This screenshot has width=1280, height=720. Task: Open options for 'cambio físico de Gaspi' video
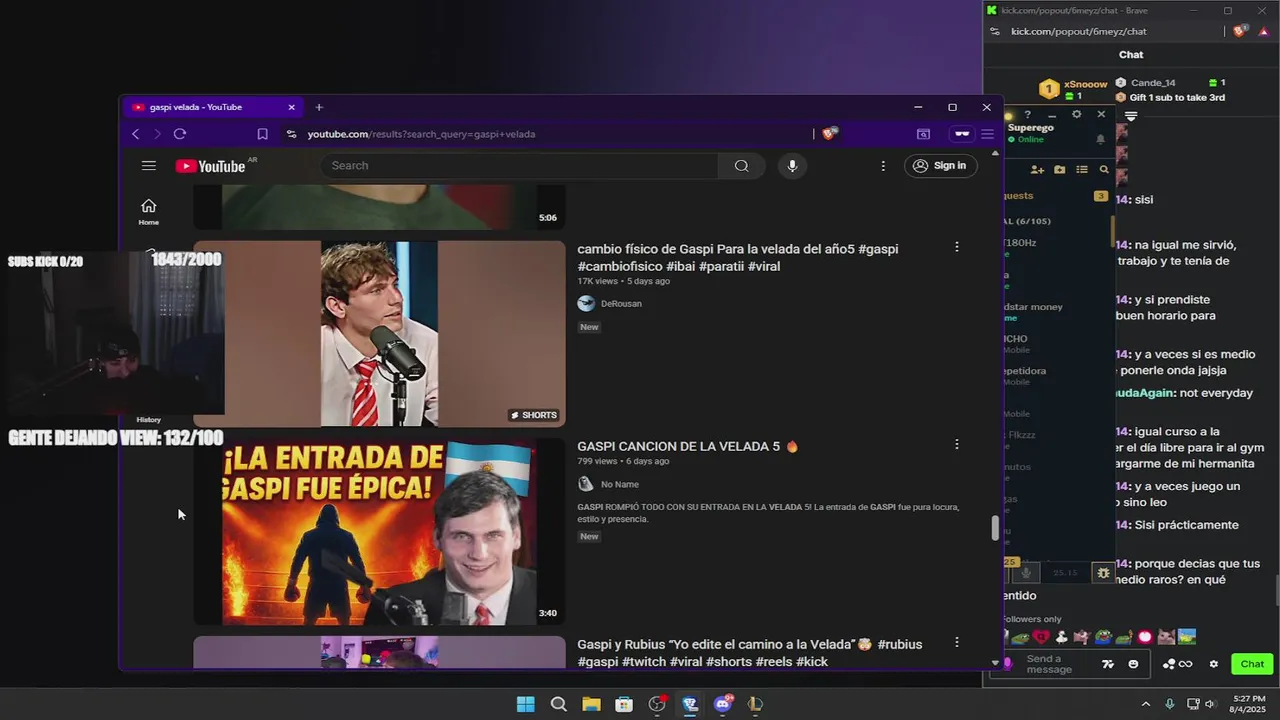point(956,247)
